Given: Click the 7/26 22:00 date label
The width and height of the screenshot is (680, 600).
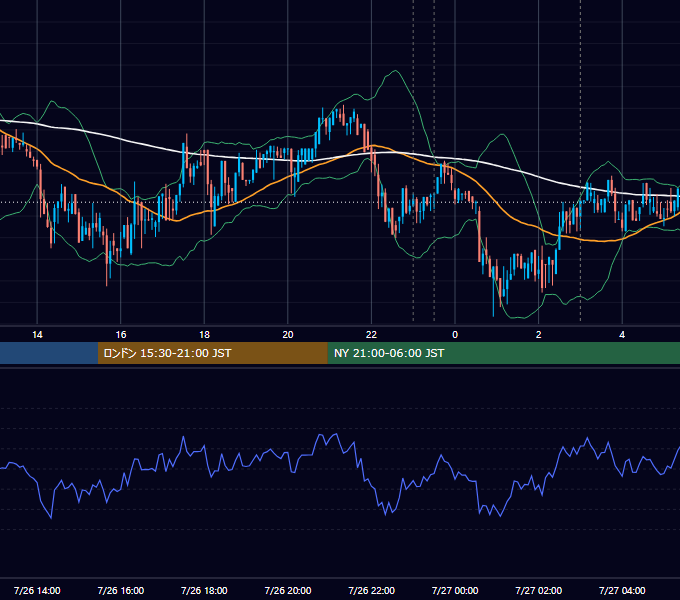Looking at the screenshot, I should pyautogui.click(x=371, y=590).
